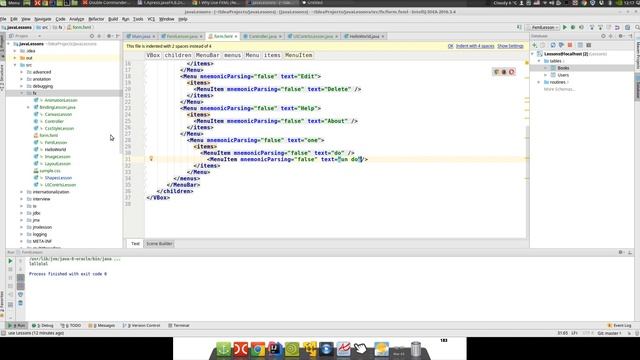Select VBox breadcrumb

point(153,55)
